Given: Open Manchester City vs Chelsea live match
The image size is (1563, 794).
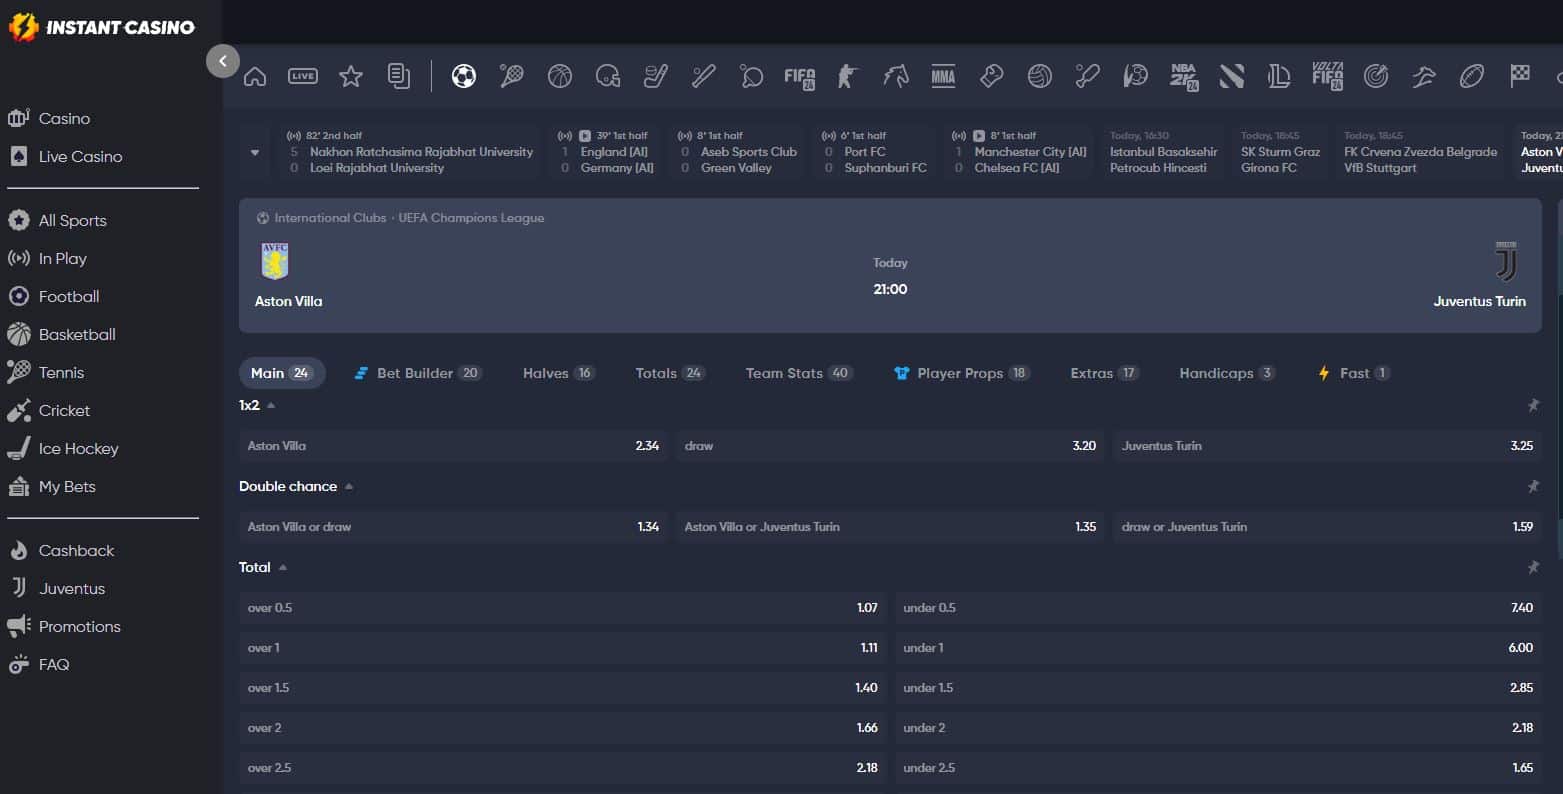Looking at the screenshot, I should [x=1020, y=152].
